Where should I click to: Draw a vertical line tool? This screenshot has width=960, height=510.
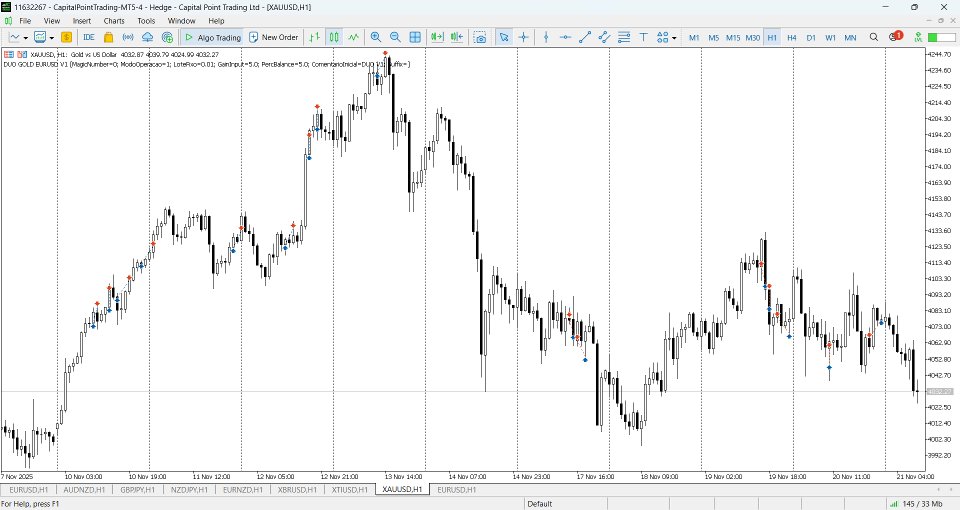coord(546,37)
